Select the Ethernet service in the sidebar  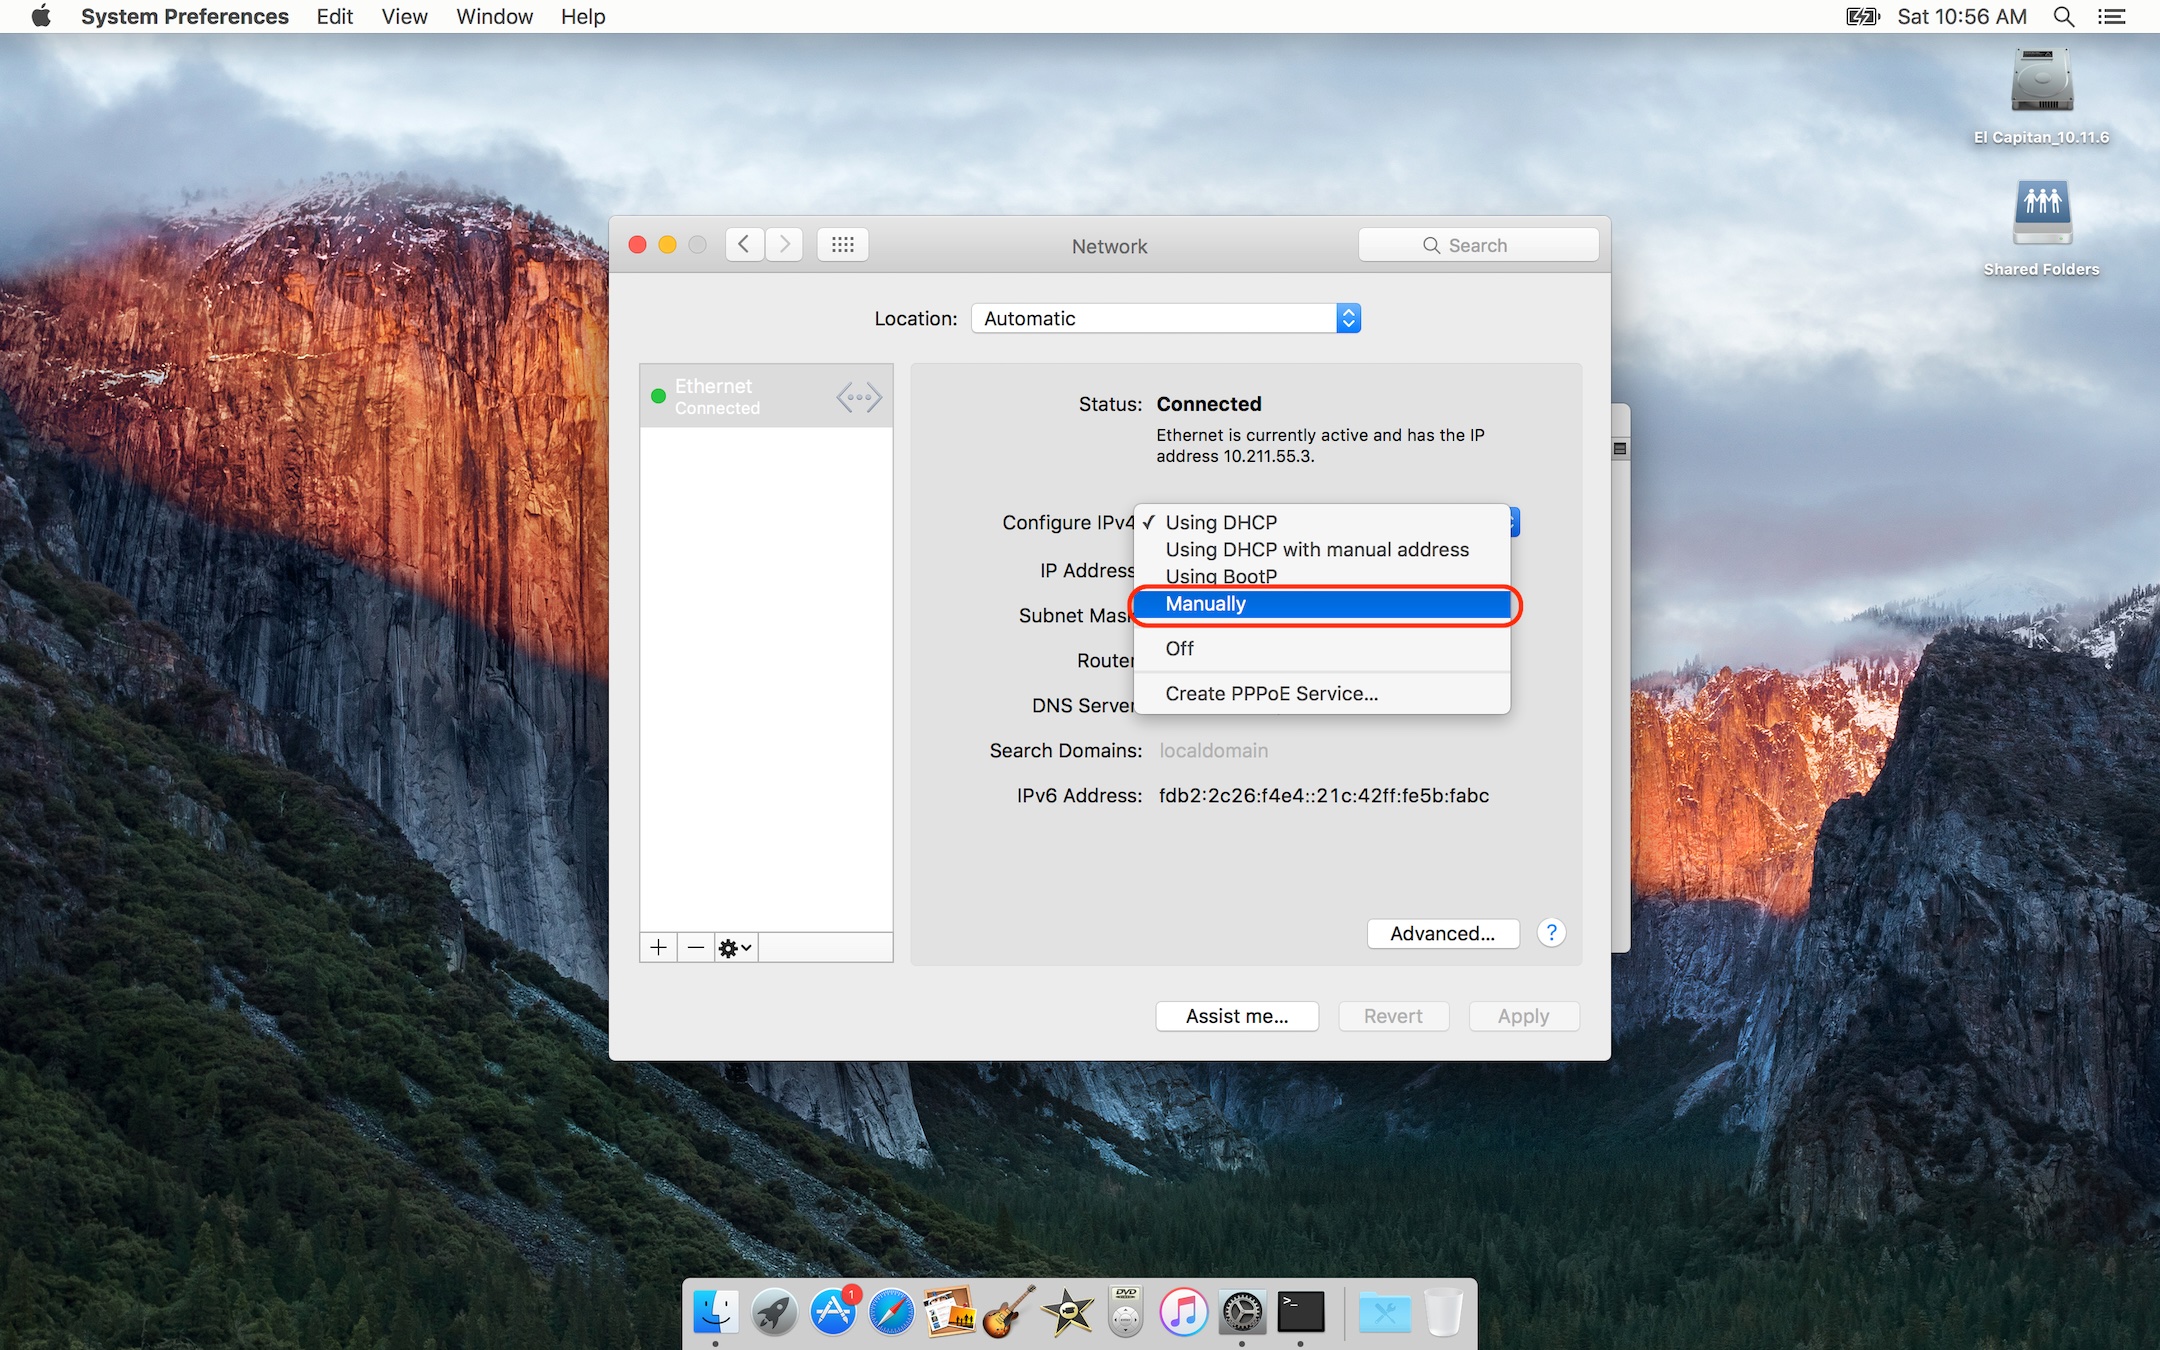click(766, 396)
